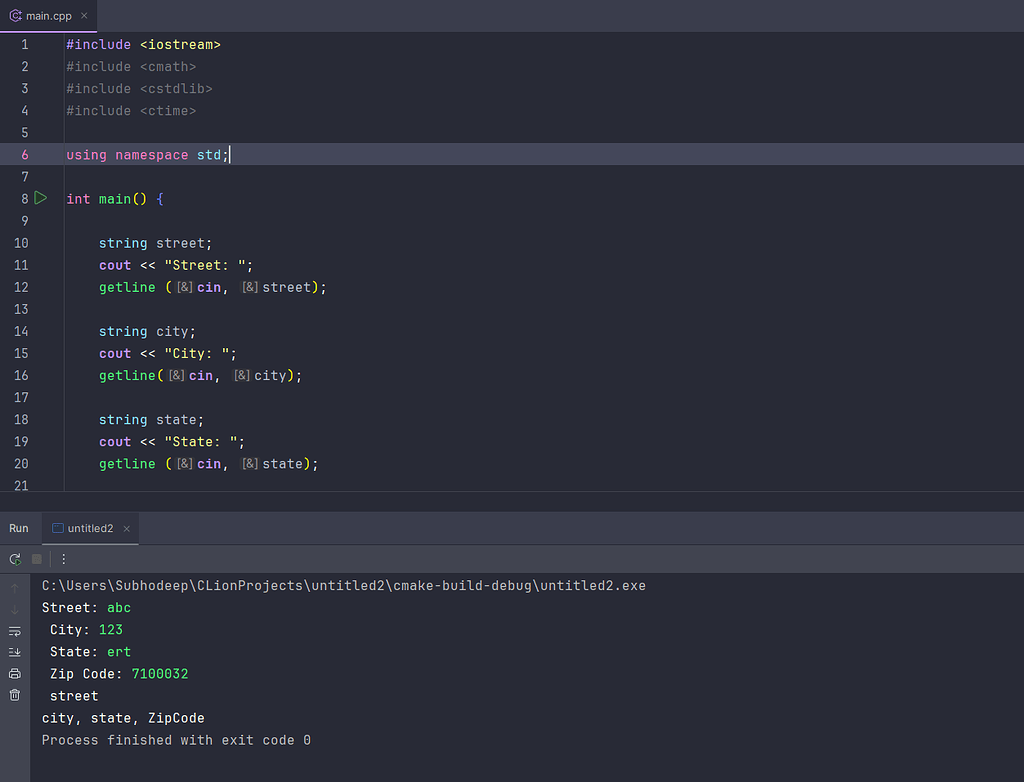The image size is (1024, 782).
Task: Click line number 14 in the gutter
Action: point(21,331)
